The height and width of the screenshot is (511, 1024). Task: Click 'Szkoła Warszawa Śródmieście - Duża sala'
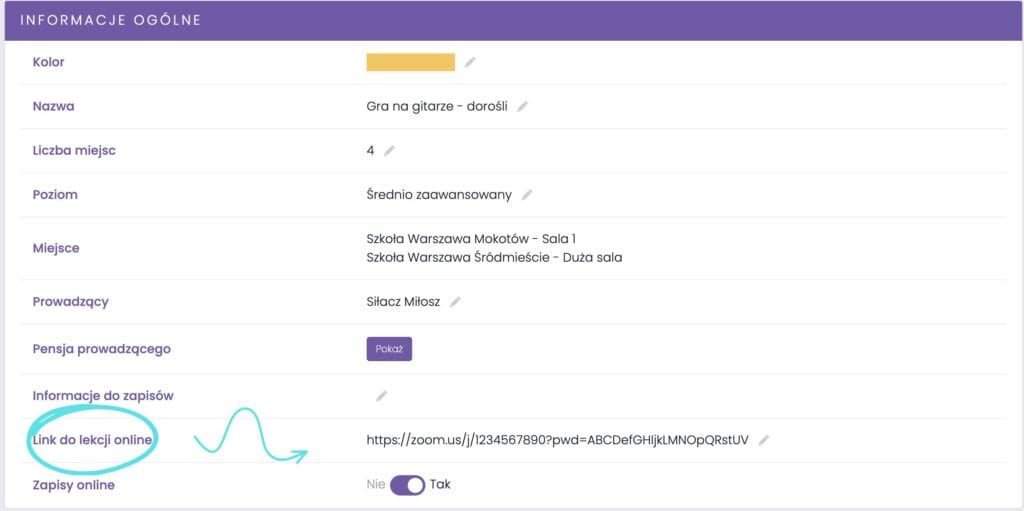494,257
